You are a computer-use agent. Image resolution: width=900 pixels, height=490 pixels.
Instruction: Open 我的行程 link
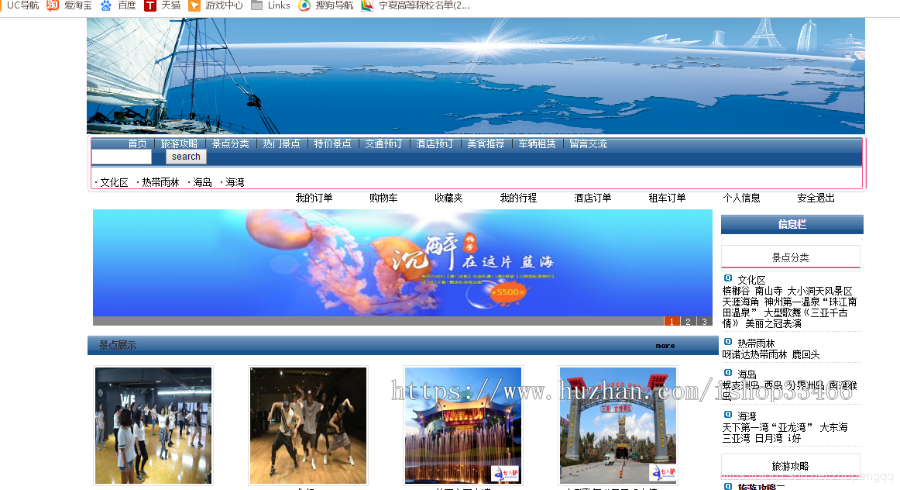[518, 198]
